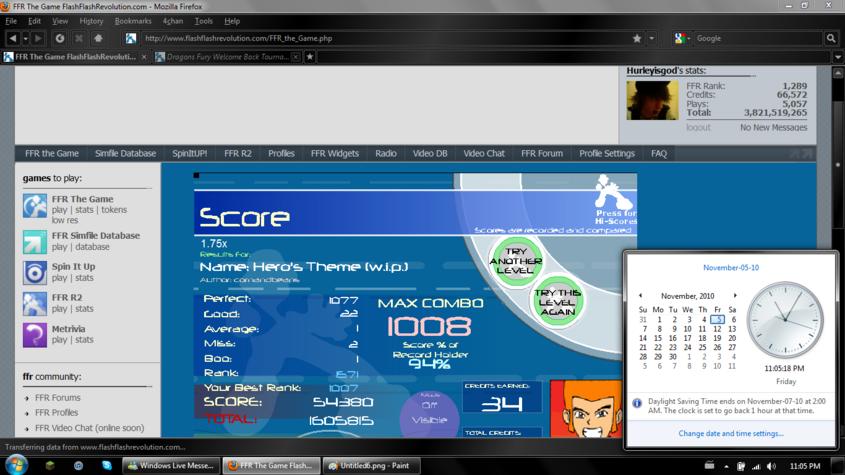Bookmark this page with the star icon
The height and width of the screenshot is (475, 845).
click(x=637, y=38)
